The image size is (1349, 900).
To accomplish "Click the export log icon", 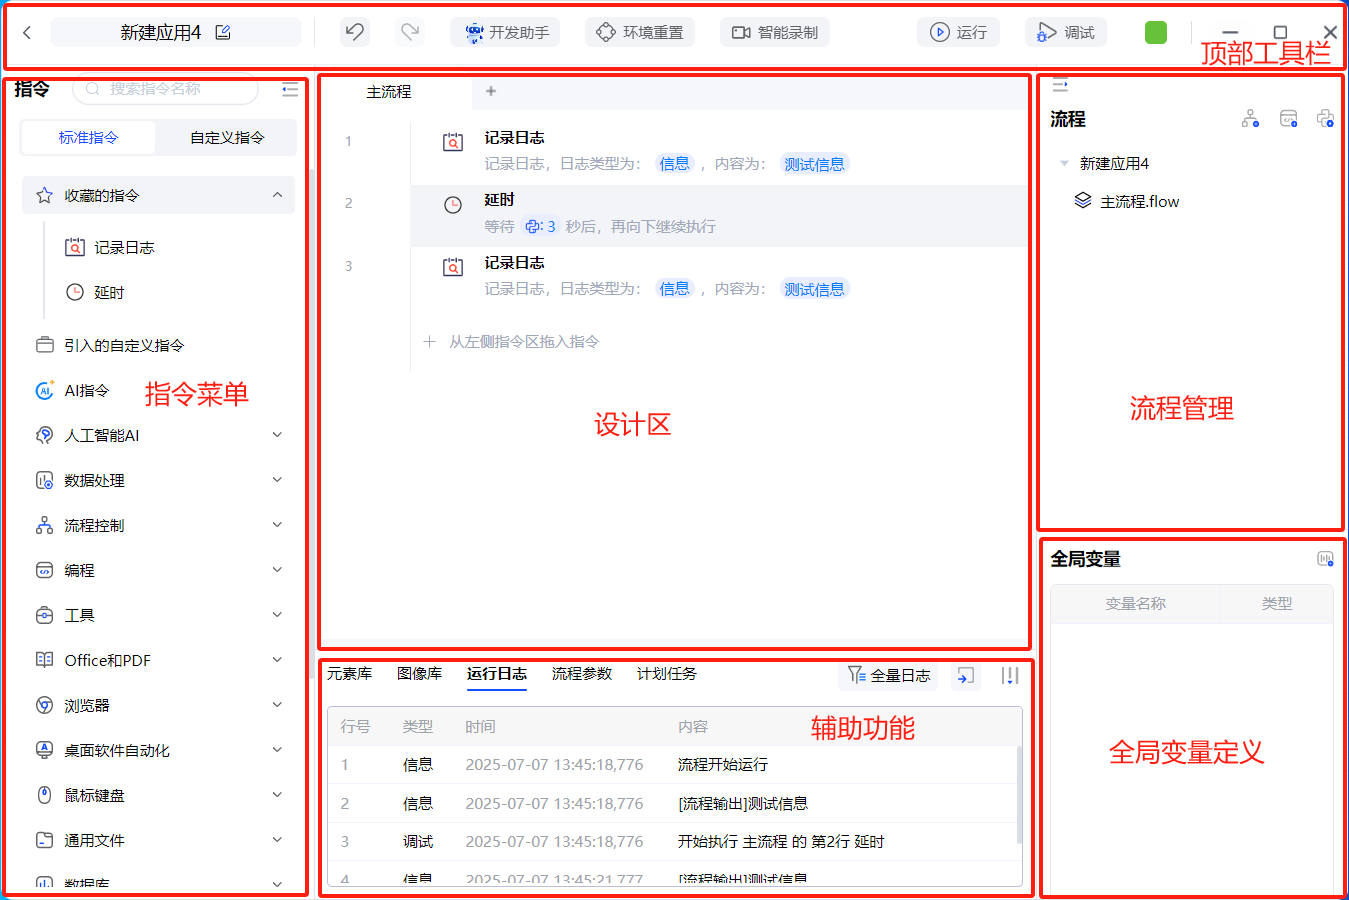I will [965, 676].
